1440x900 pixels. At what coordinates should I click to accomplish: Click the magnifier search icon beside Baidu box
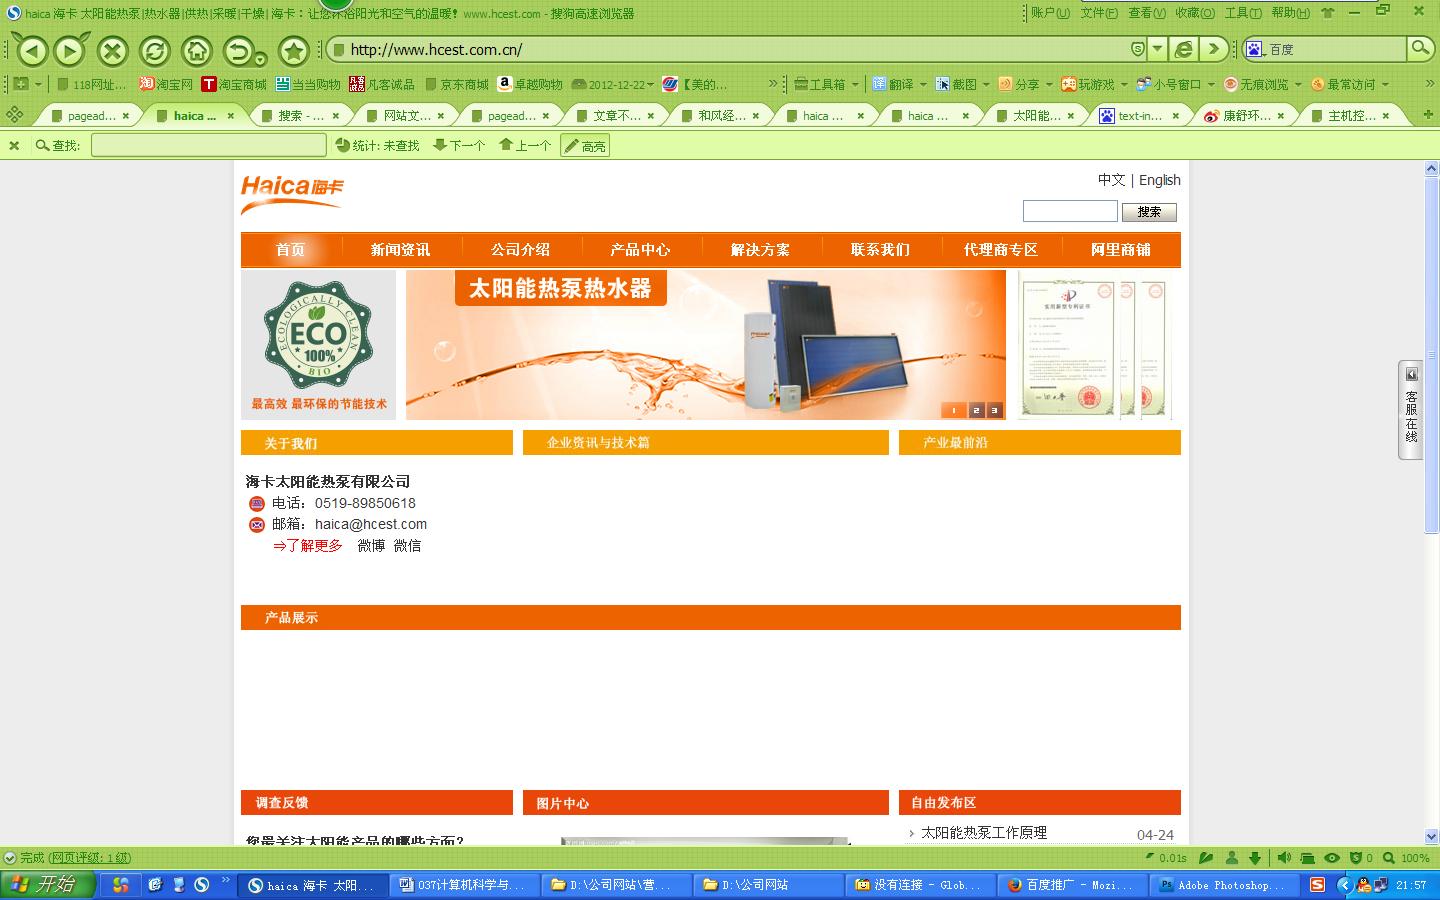(x=1419, y=48)
